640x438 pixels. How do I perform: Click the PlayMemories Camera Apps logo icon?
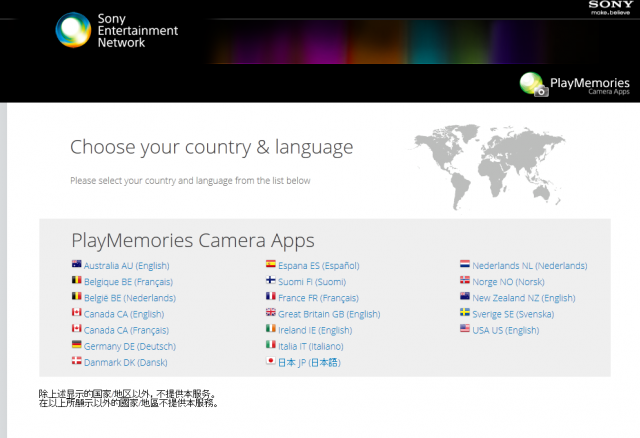(x=534, y=84)
